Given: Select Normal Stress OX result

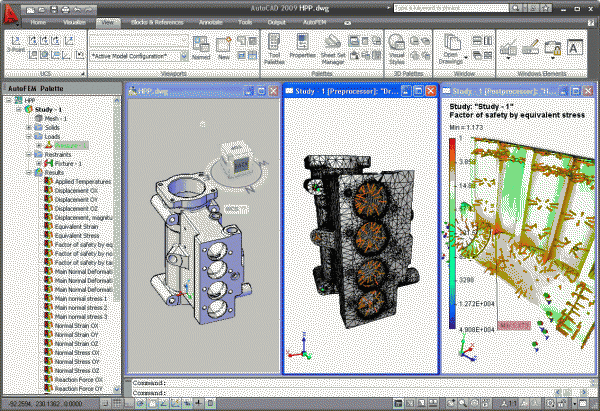Looking at the screenshot, I should click(x=72, y=352).
